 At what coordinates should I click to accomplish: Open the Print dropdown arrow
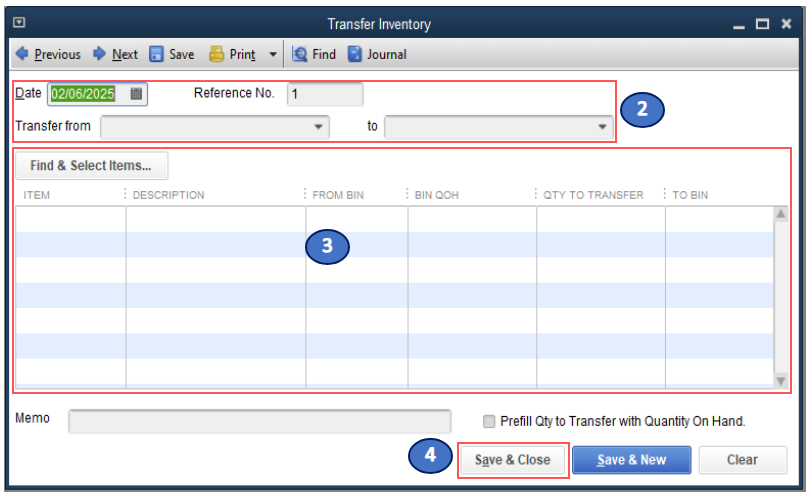click(x=273, y=54)
